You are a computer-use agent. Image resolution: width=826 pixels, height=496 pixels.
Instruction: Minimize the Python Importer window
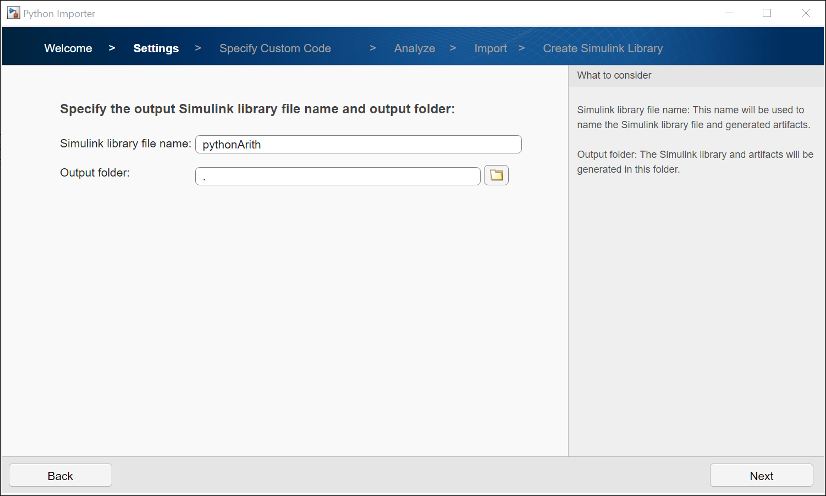tap(728, 13)
